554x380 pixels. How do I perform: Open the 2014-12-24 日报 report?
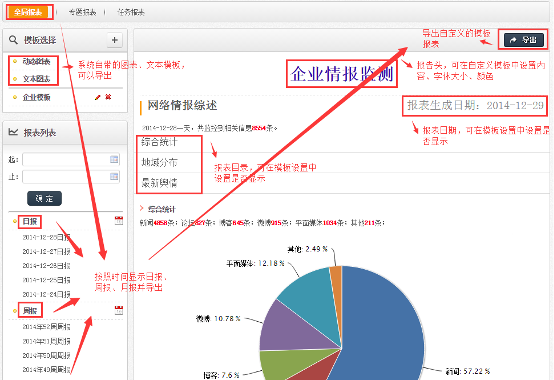(x=46, y=294)
